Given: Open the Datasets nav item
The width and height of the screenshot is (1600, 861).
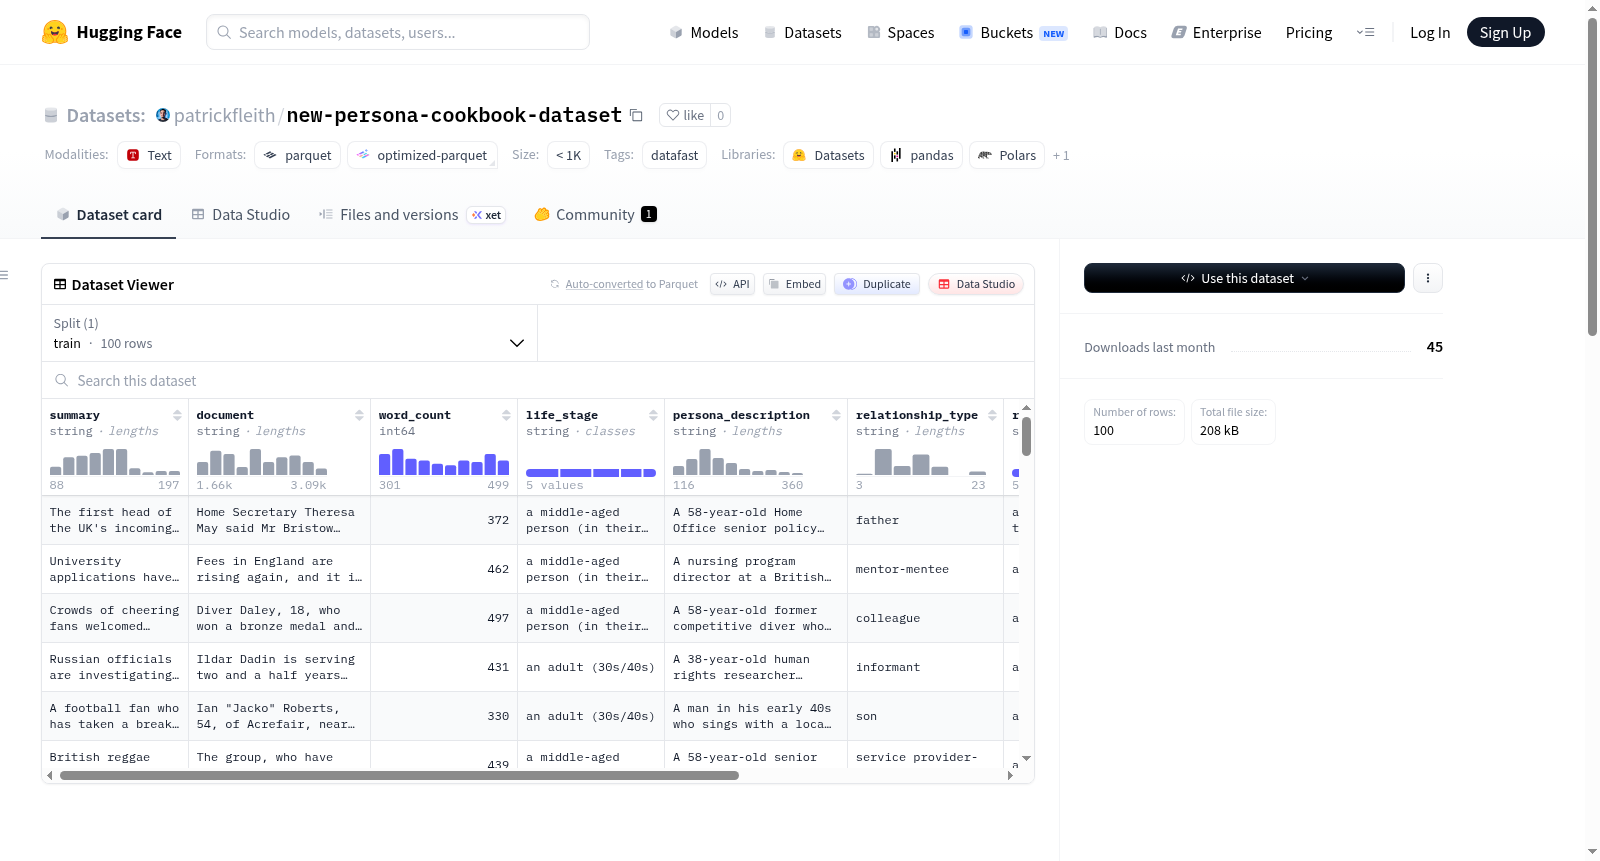Looking at the screenshot, I should click(802, 32).
